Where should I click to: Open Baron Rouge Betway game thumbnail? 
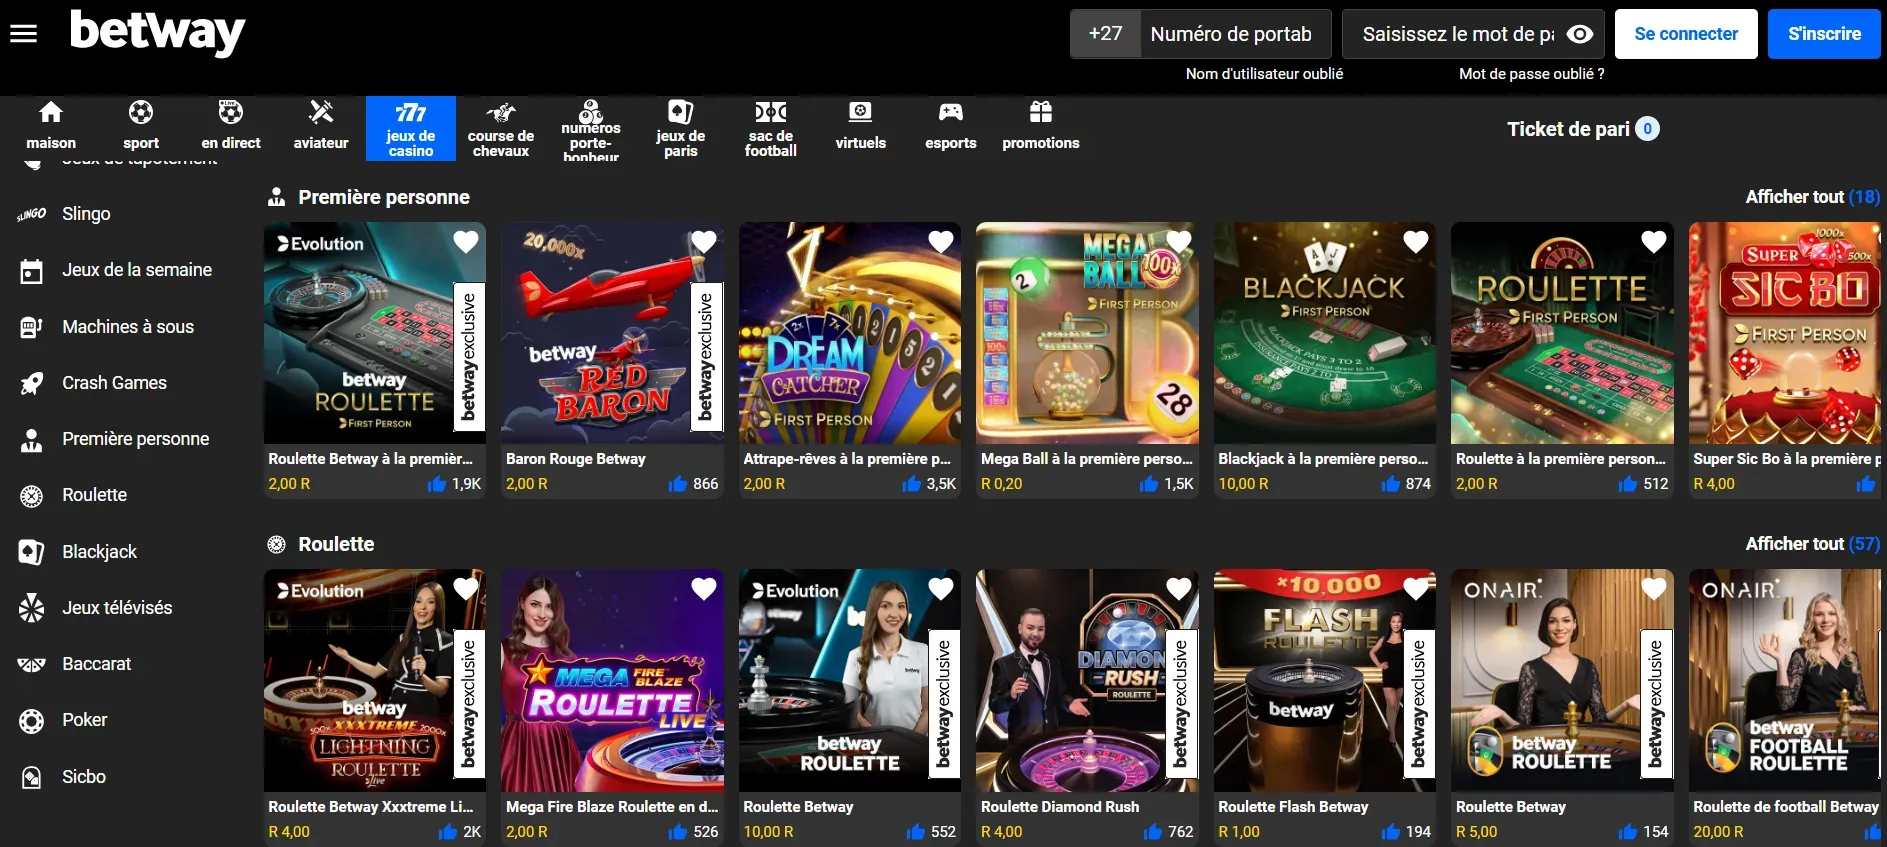click(x=612, y=333)
